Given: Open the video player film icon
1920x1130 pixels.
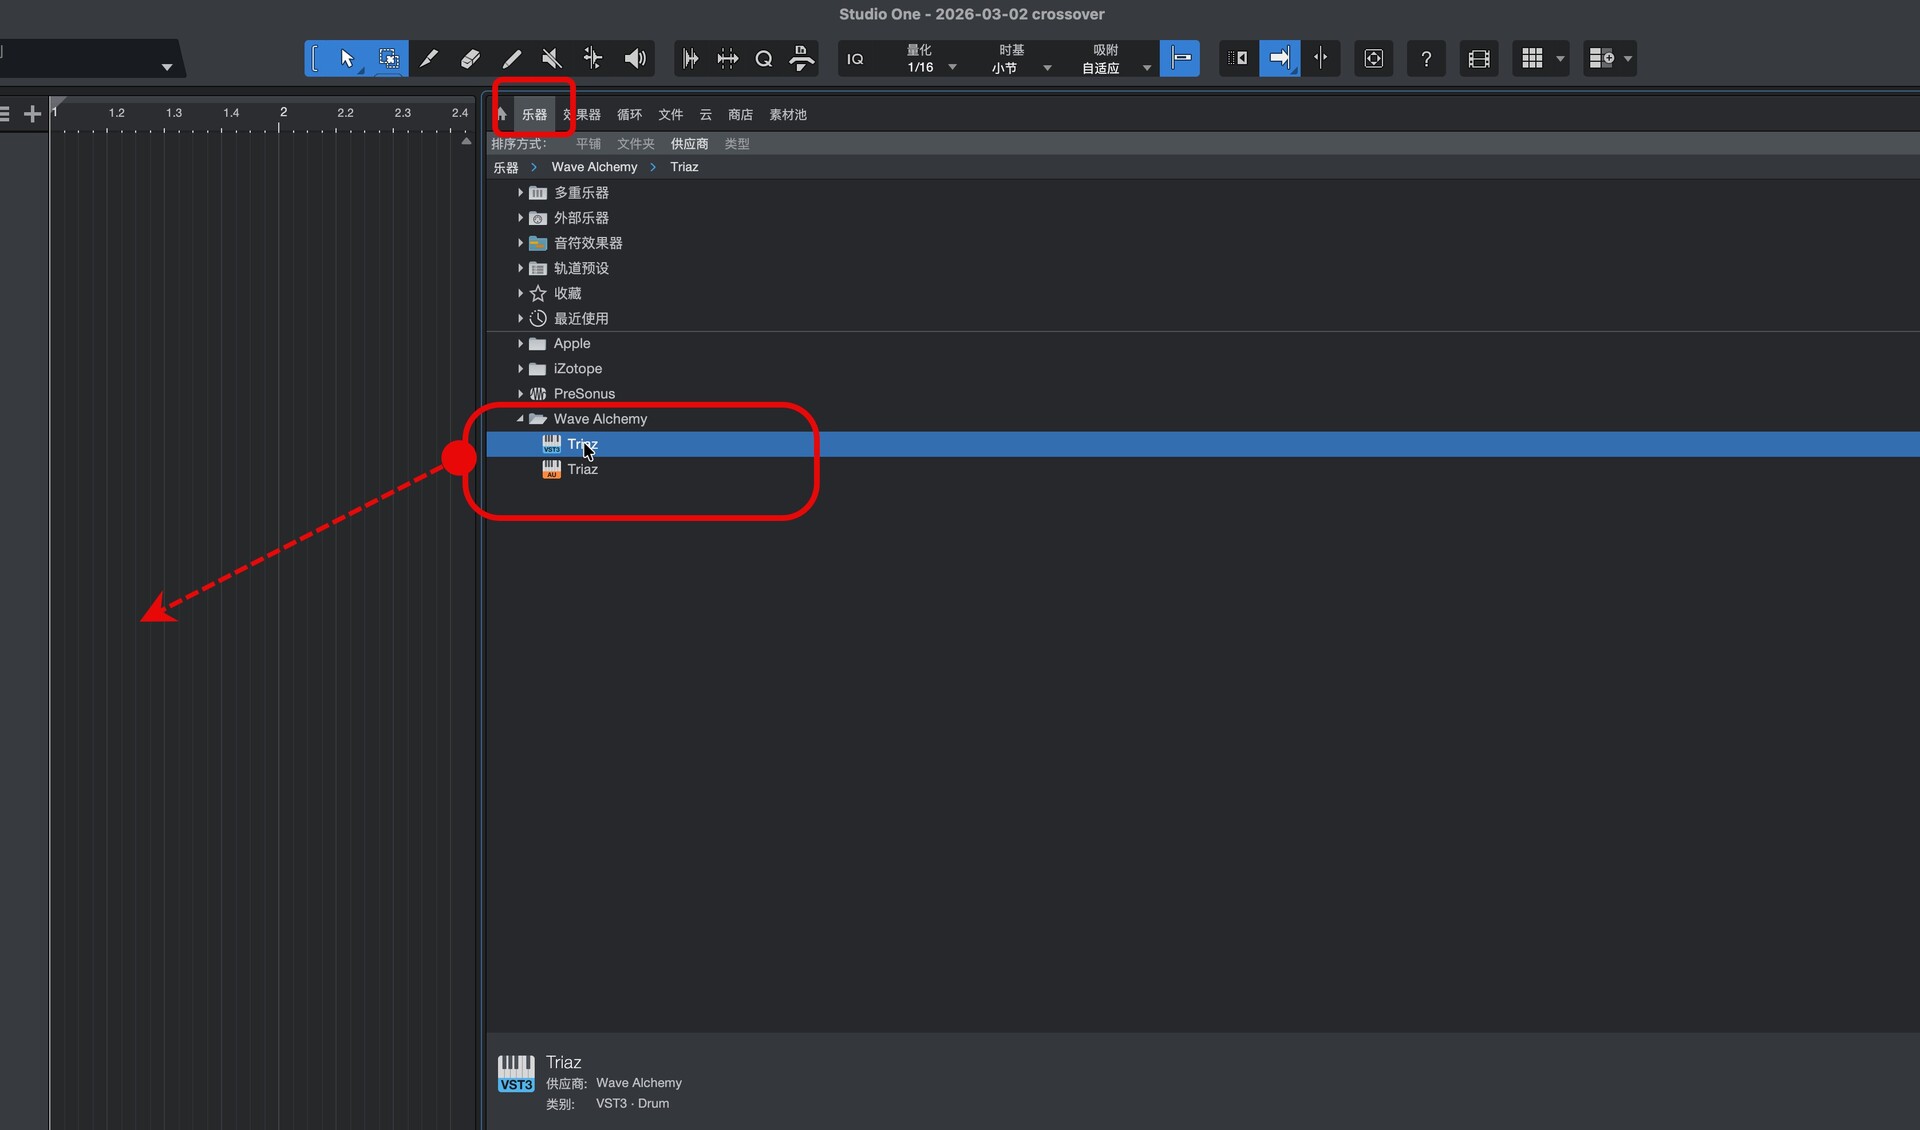Looking at the screenshot, I should (1478, 58).
